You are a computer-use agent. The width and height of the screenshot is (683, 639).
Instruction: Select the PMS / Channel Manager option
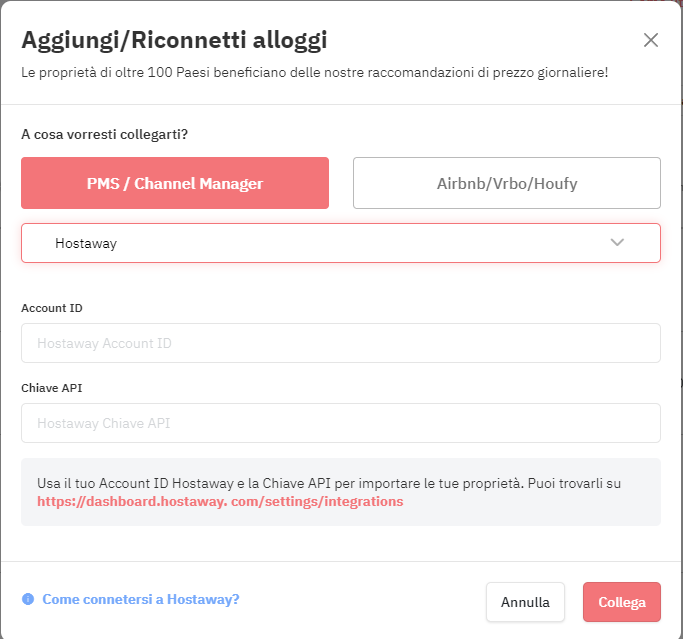(175, 183)
